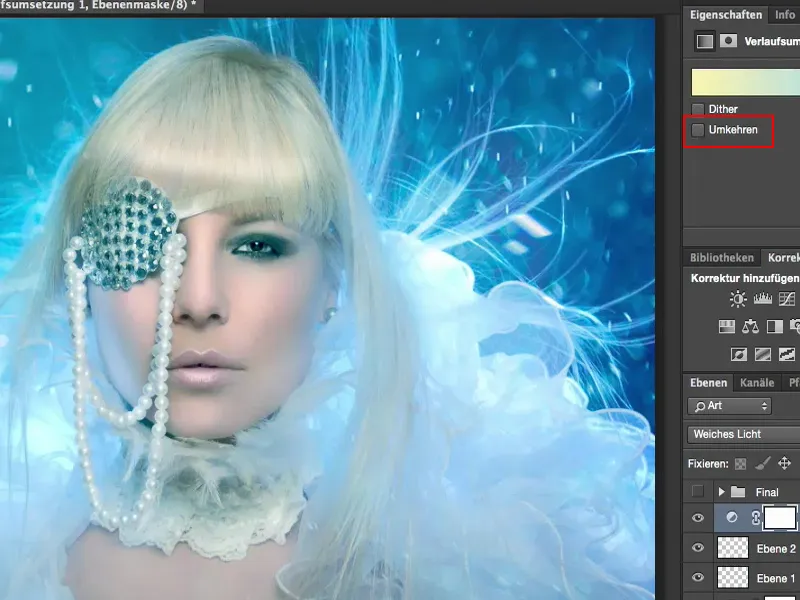Screen dimensions: 800x600
Task: Click the Final group folder icon
Action: [738, 492]
